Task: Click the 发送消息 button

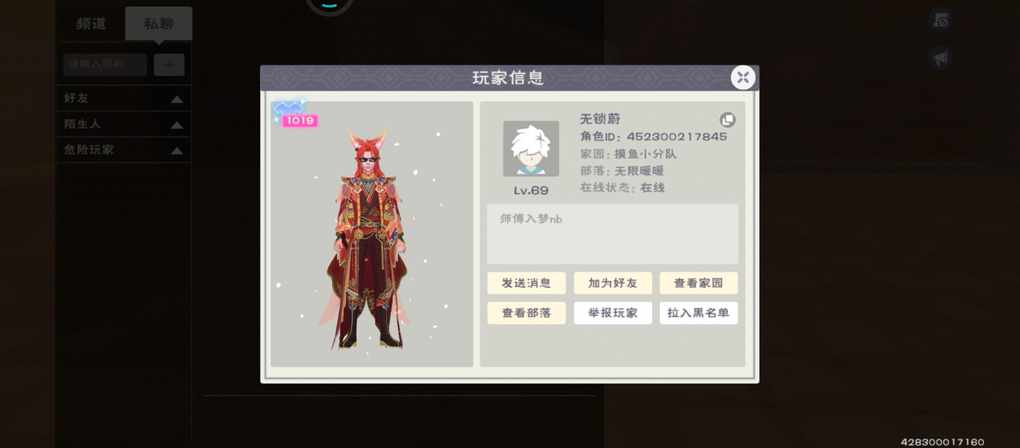Action: coord(526,283)
